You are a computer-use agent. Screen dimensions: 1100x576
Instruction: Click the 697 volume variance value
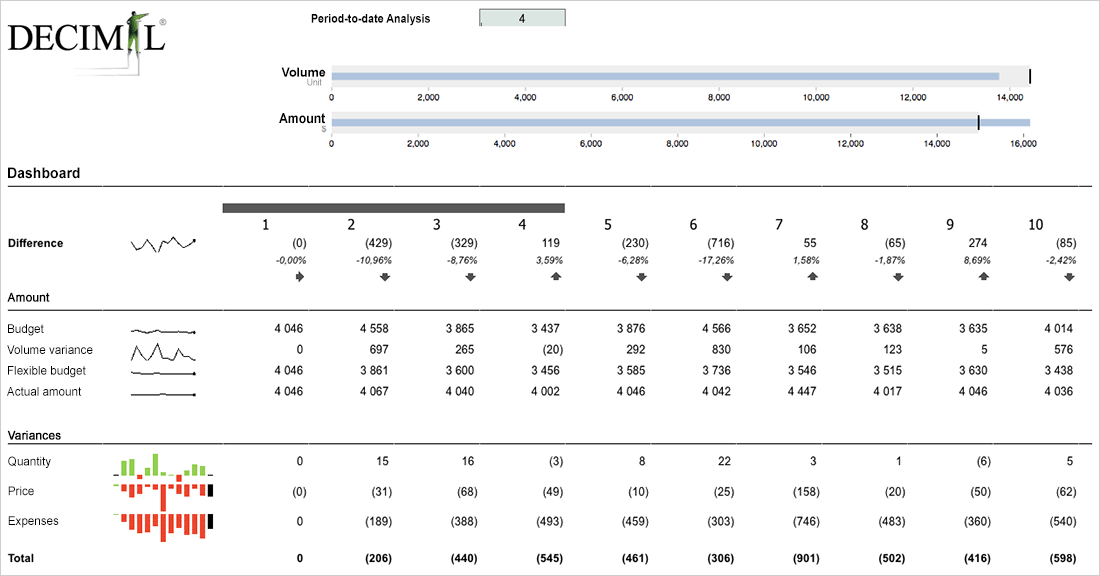(x=379, y=349)
